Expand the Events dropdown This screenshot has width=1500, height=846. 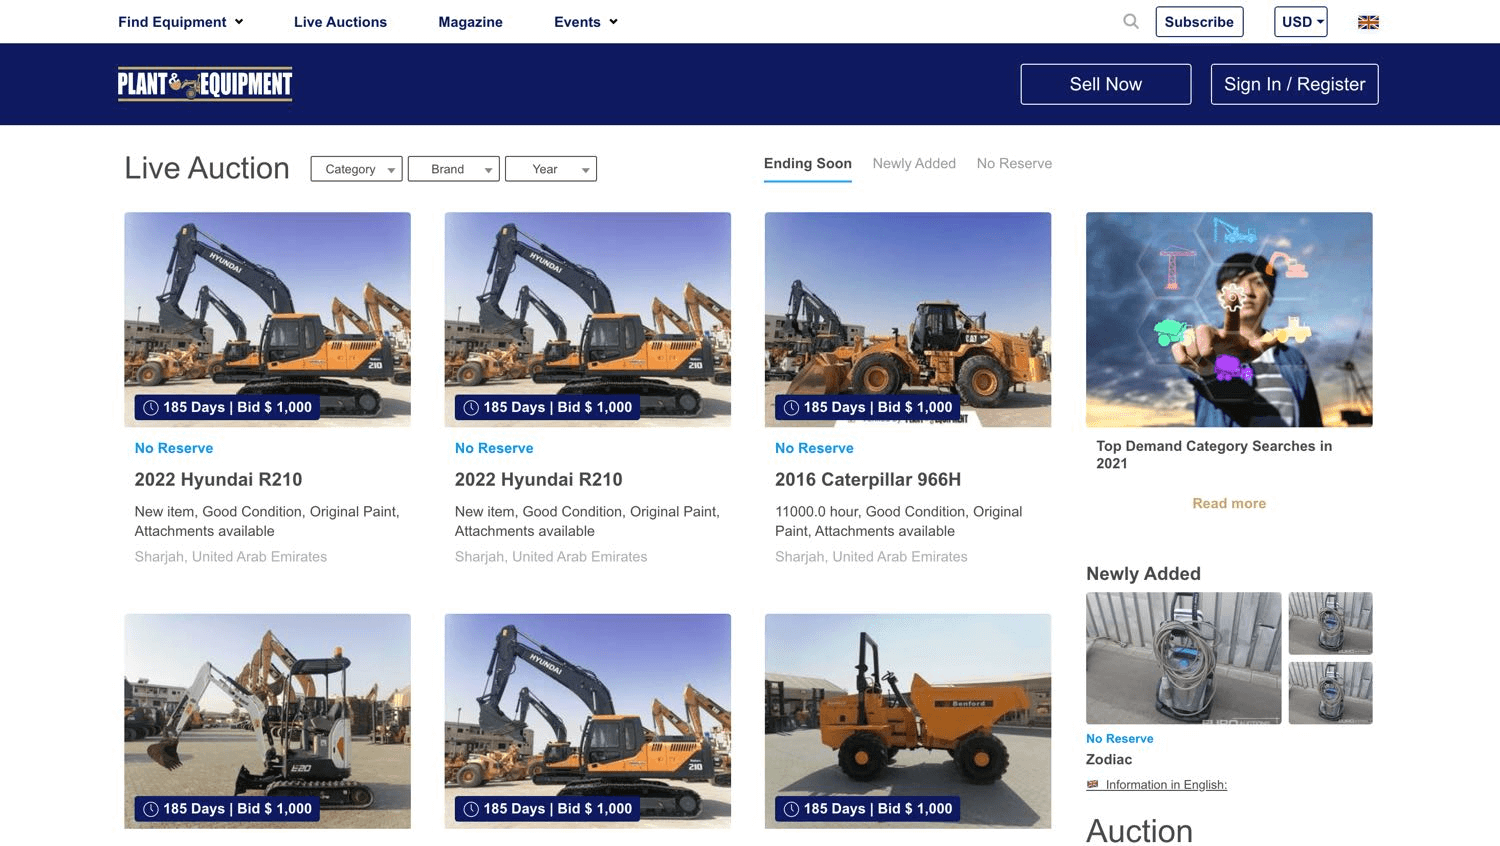pos(586,22)
